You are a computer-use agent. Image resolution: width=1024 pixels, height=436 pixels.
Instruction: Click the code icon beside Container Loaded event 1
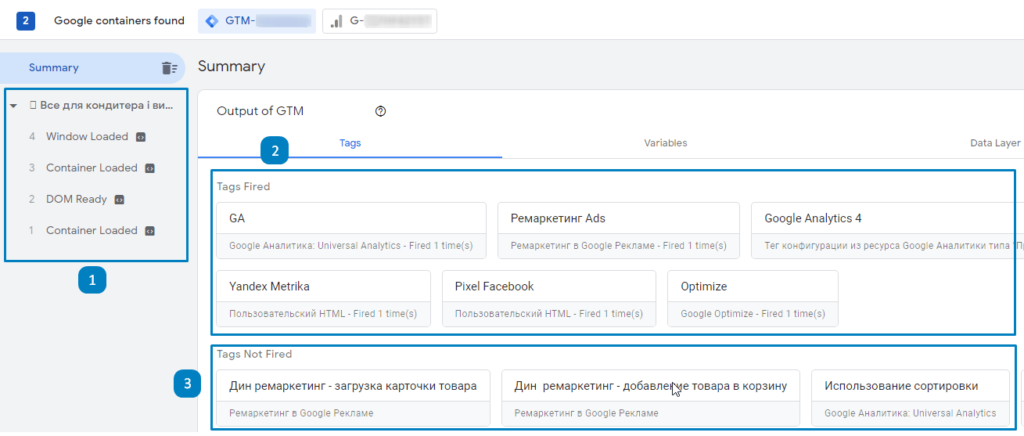[149, 231]
